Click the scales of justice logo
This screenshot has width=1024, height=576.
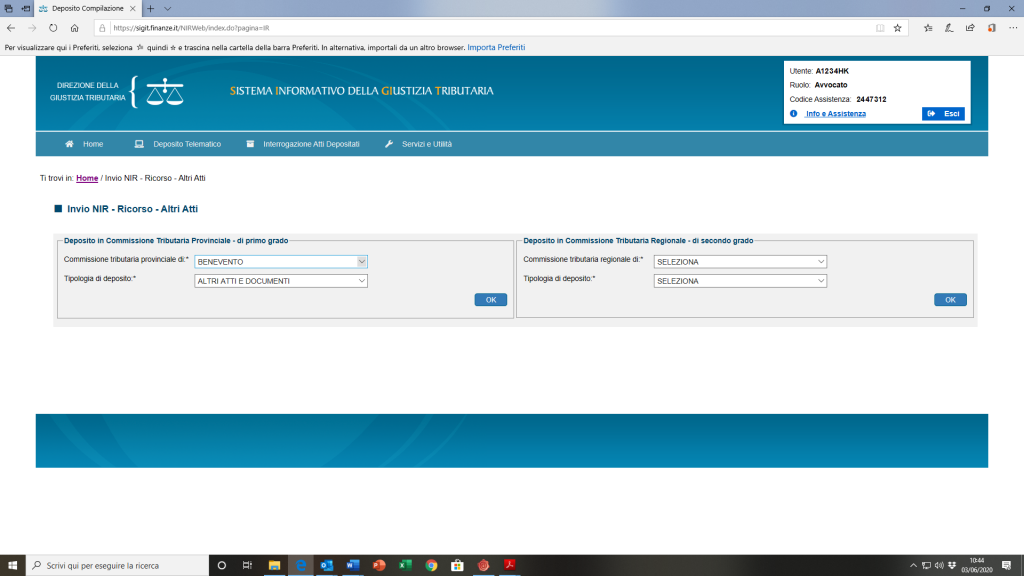click(165, 91)
